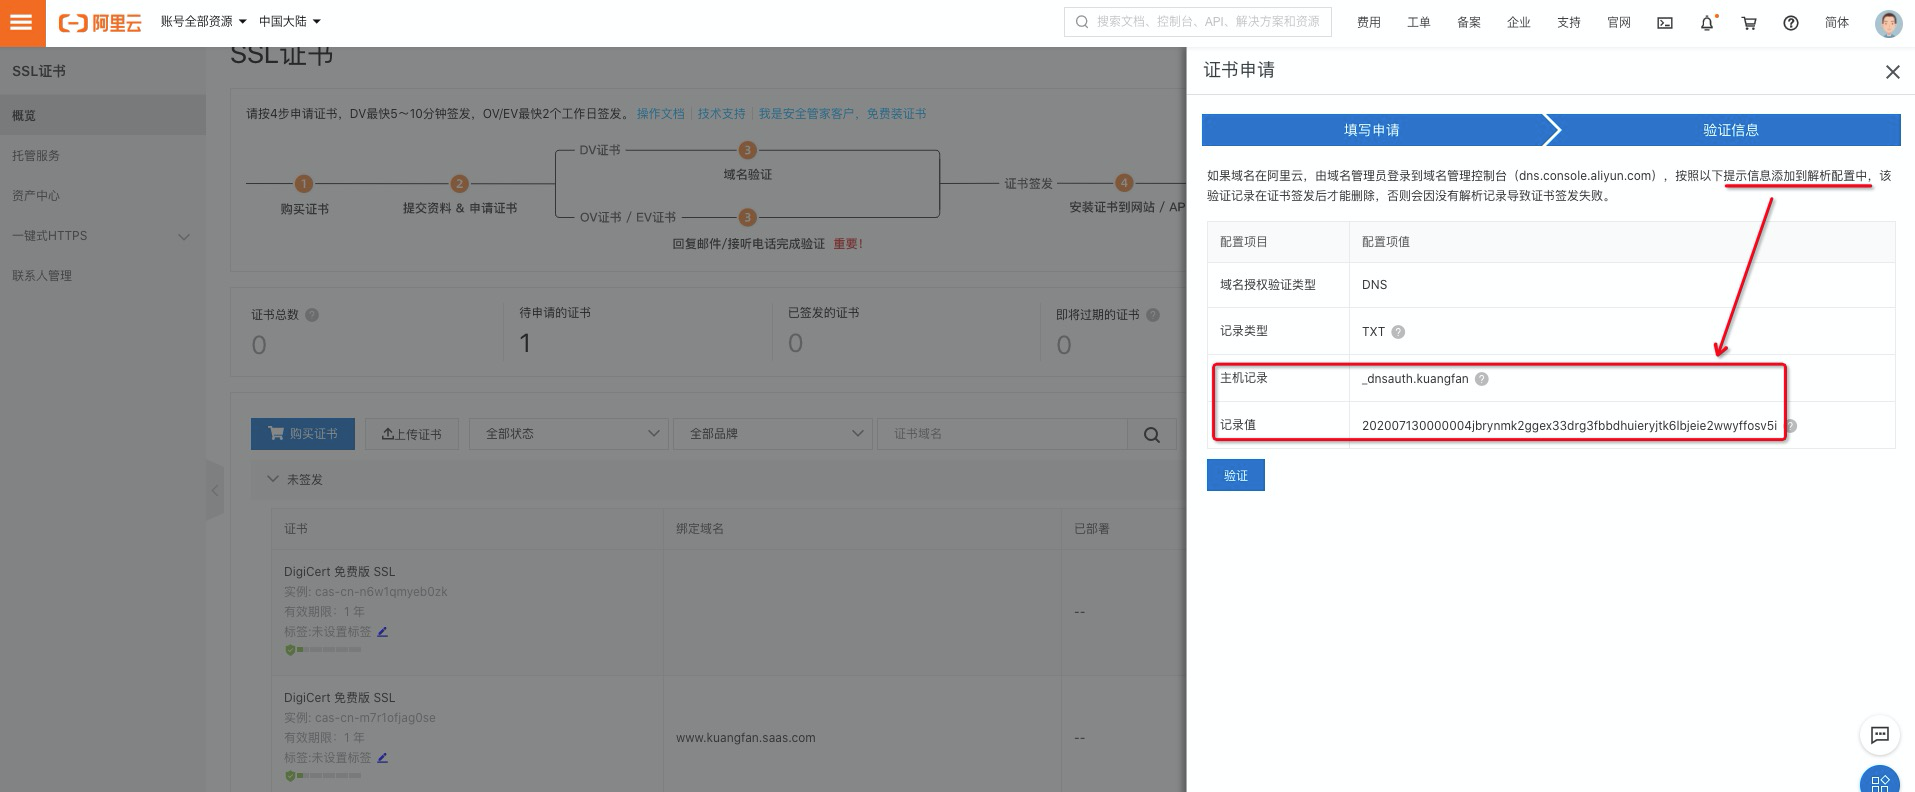Viewport: 1915px width, 792px height.
Task: Focus the top search box
Action: (1198, 22)
